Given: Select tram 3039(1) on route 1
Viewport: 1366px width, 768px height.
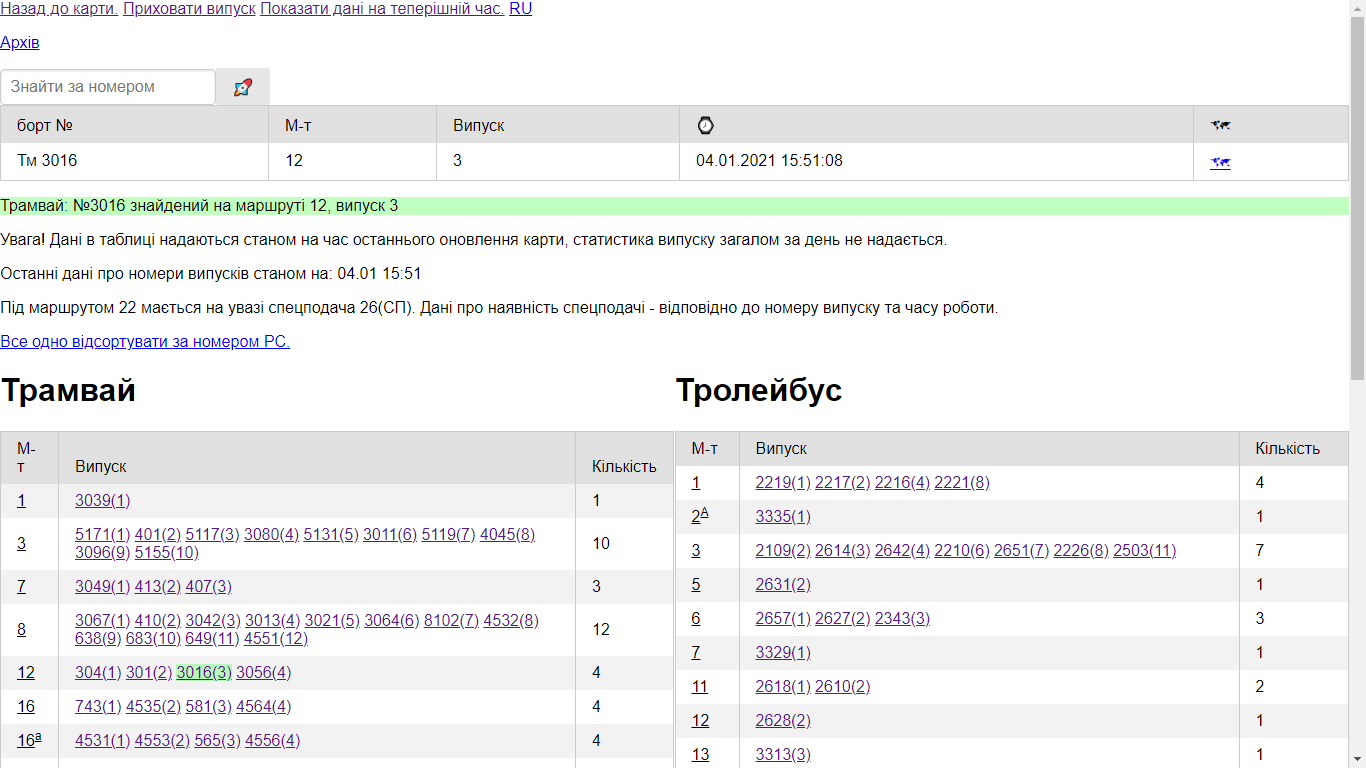Looking at the screenshot, I should (103, 501).
